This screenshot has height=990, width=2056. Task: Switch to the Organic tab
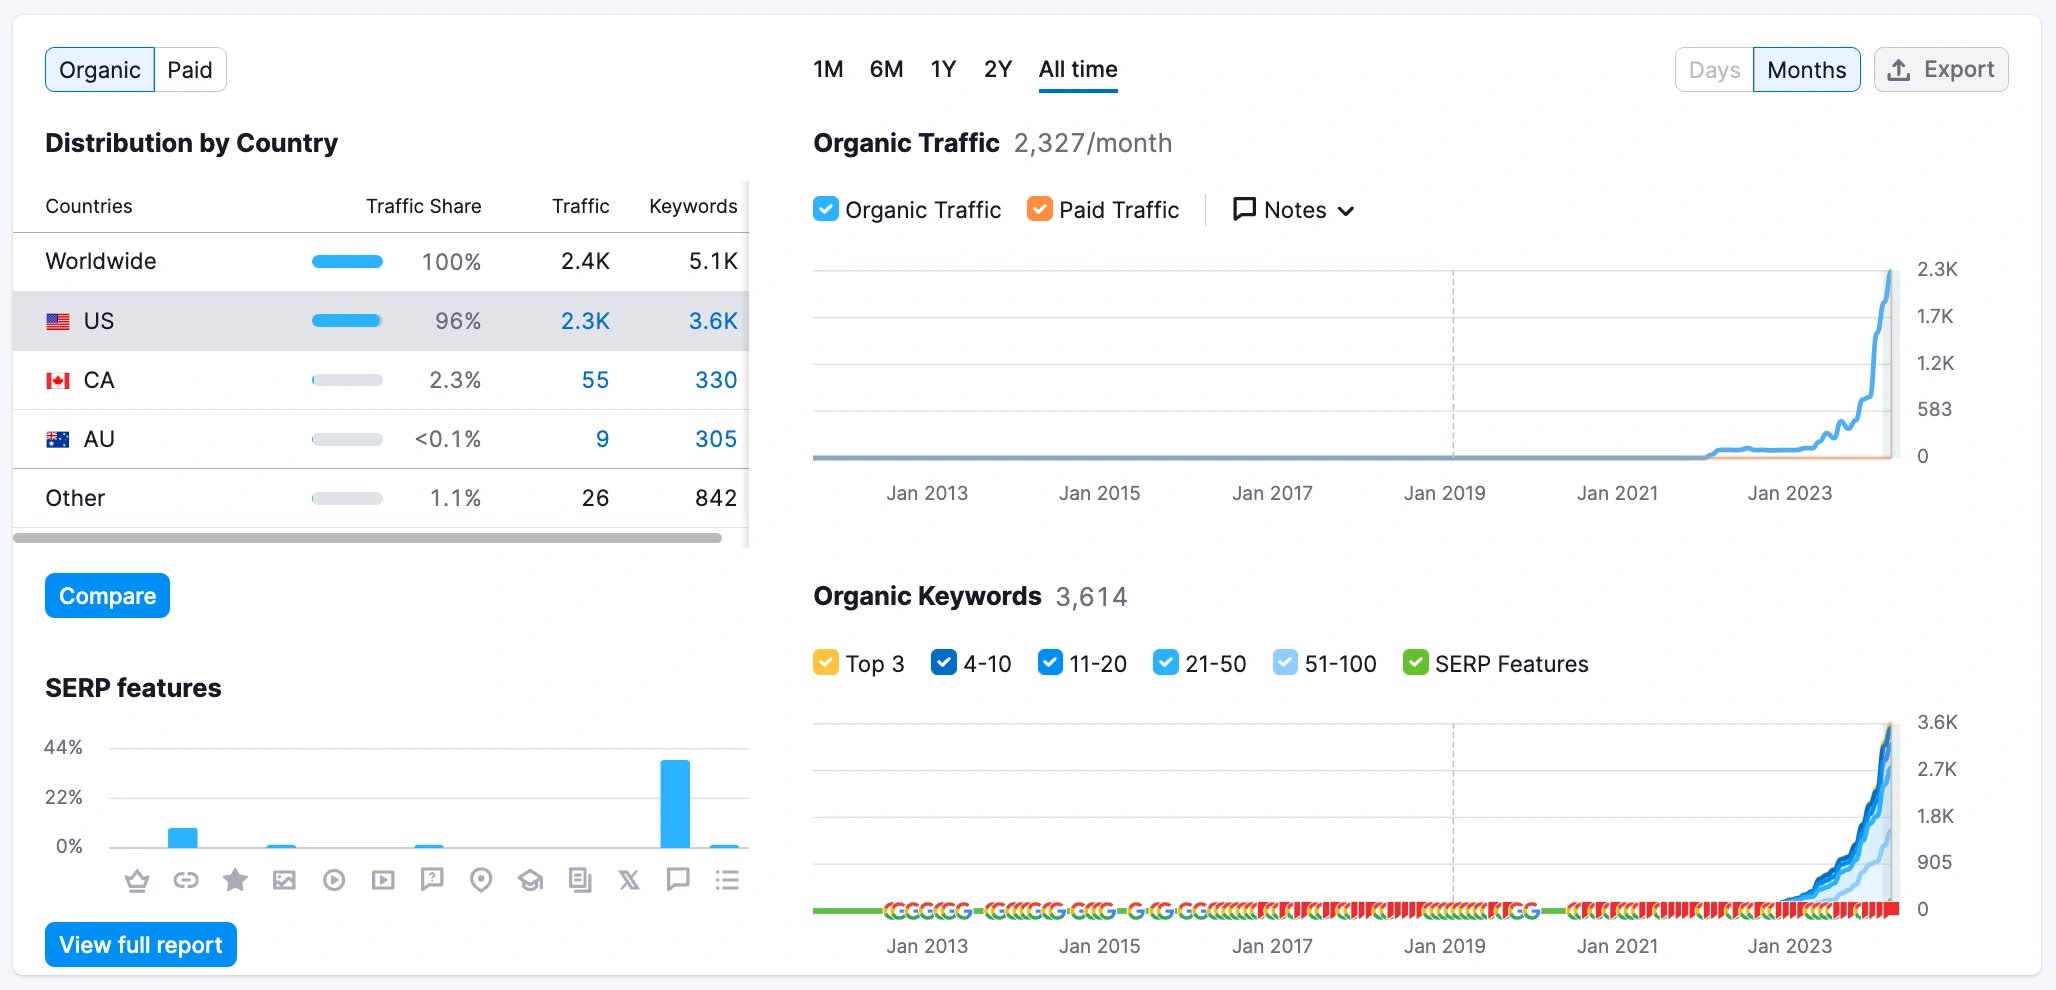pyautogui.click(x=100, y=70)
